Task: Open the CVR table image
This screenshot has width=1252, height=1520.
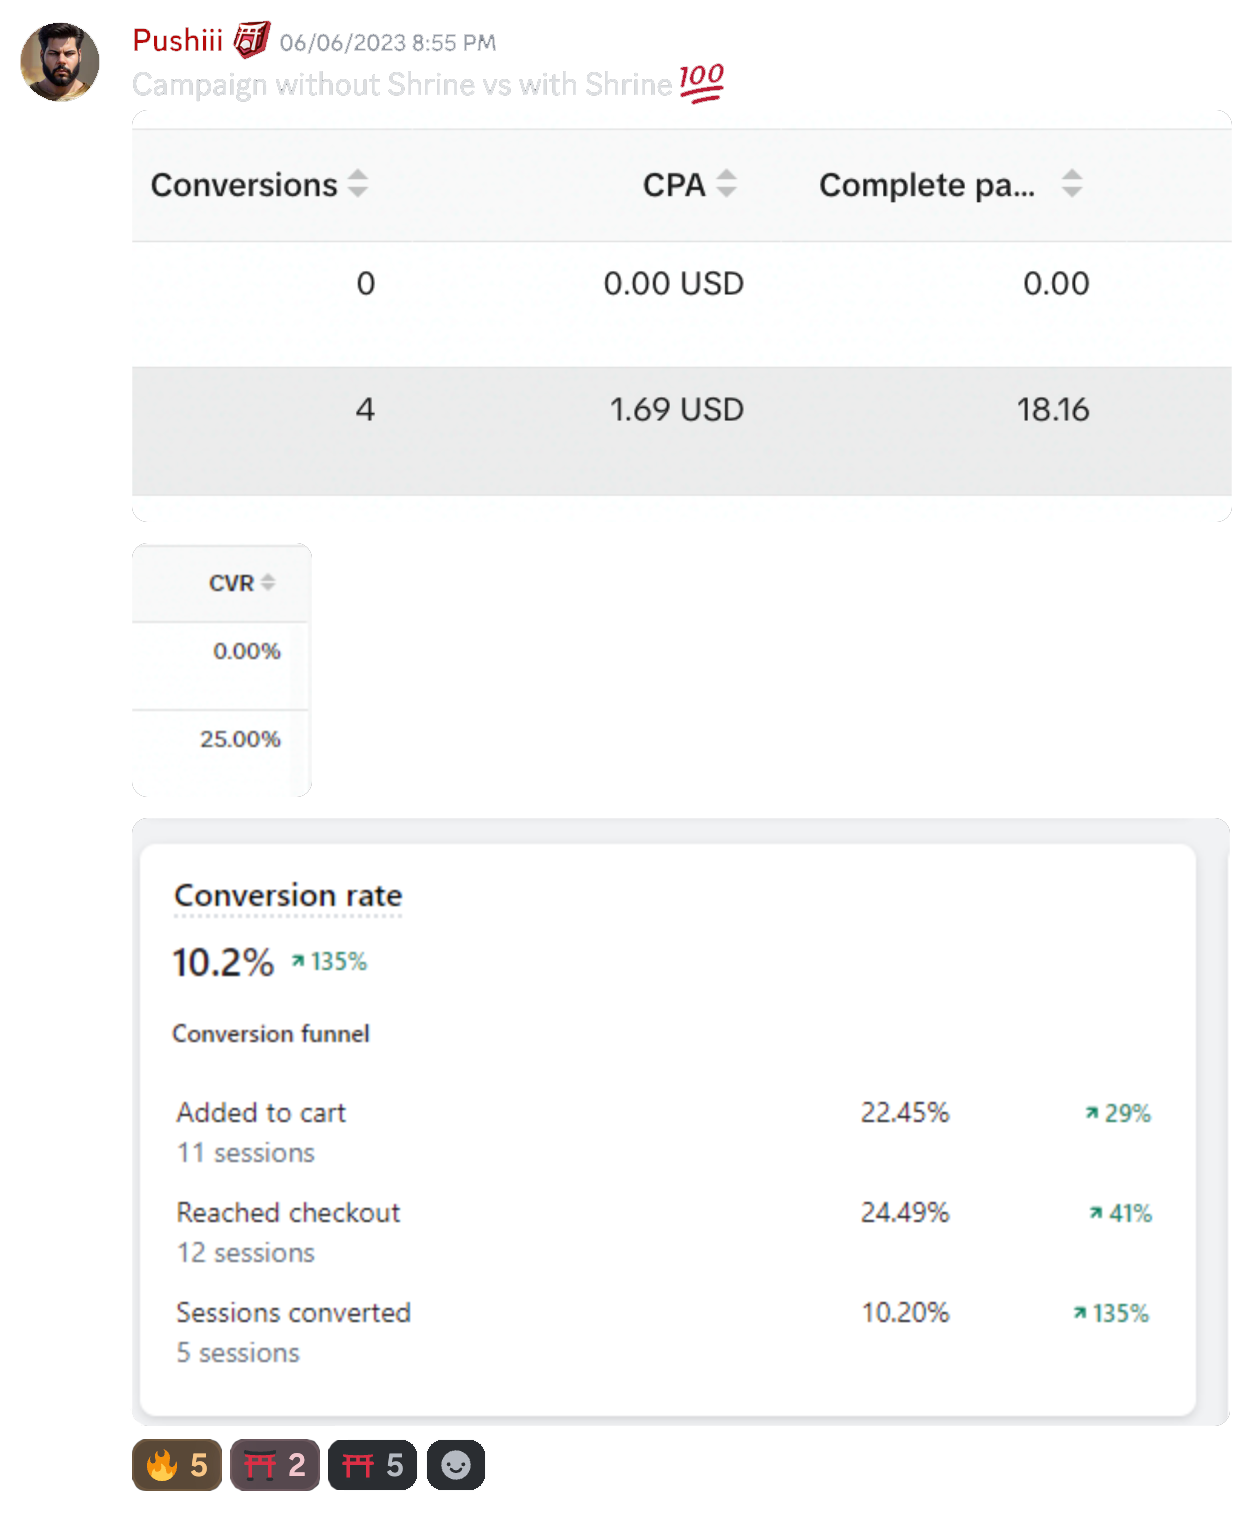Action: pyautogui.click(x=222, y=670)
